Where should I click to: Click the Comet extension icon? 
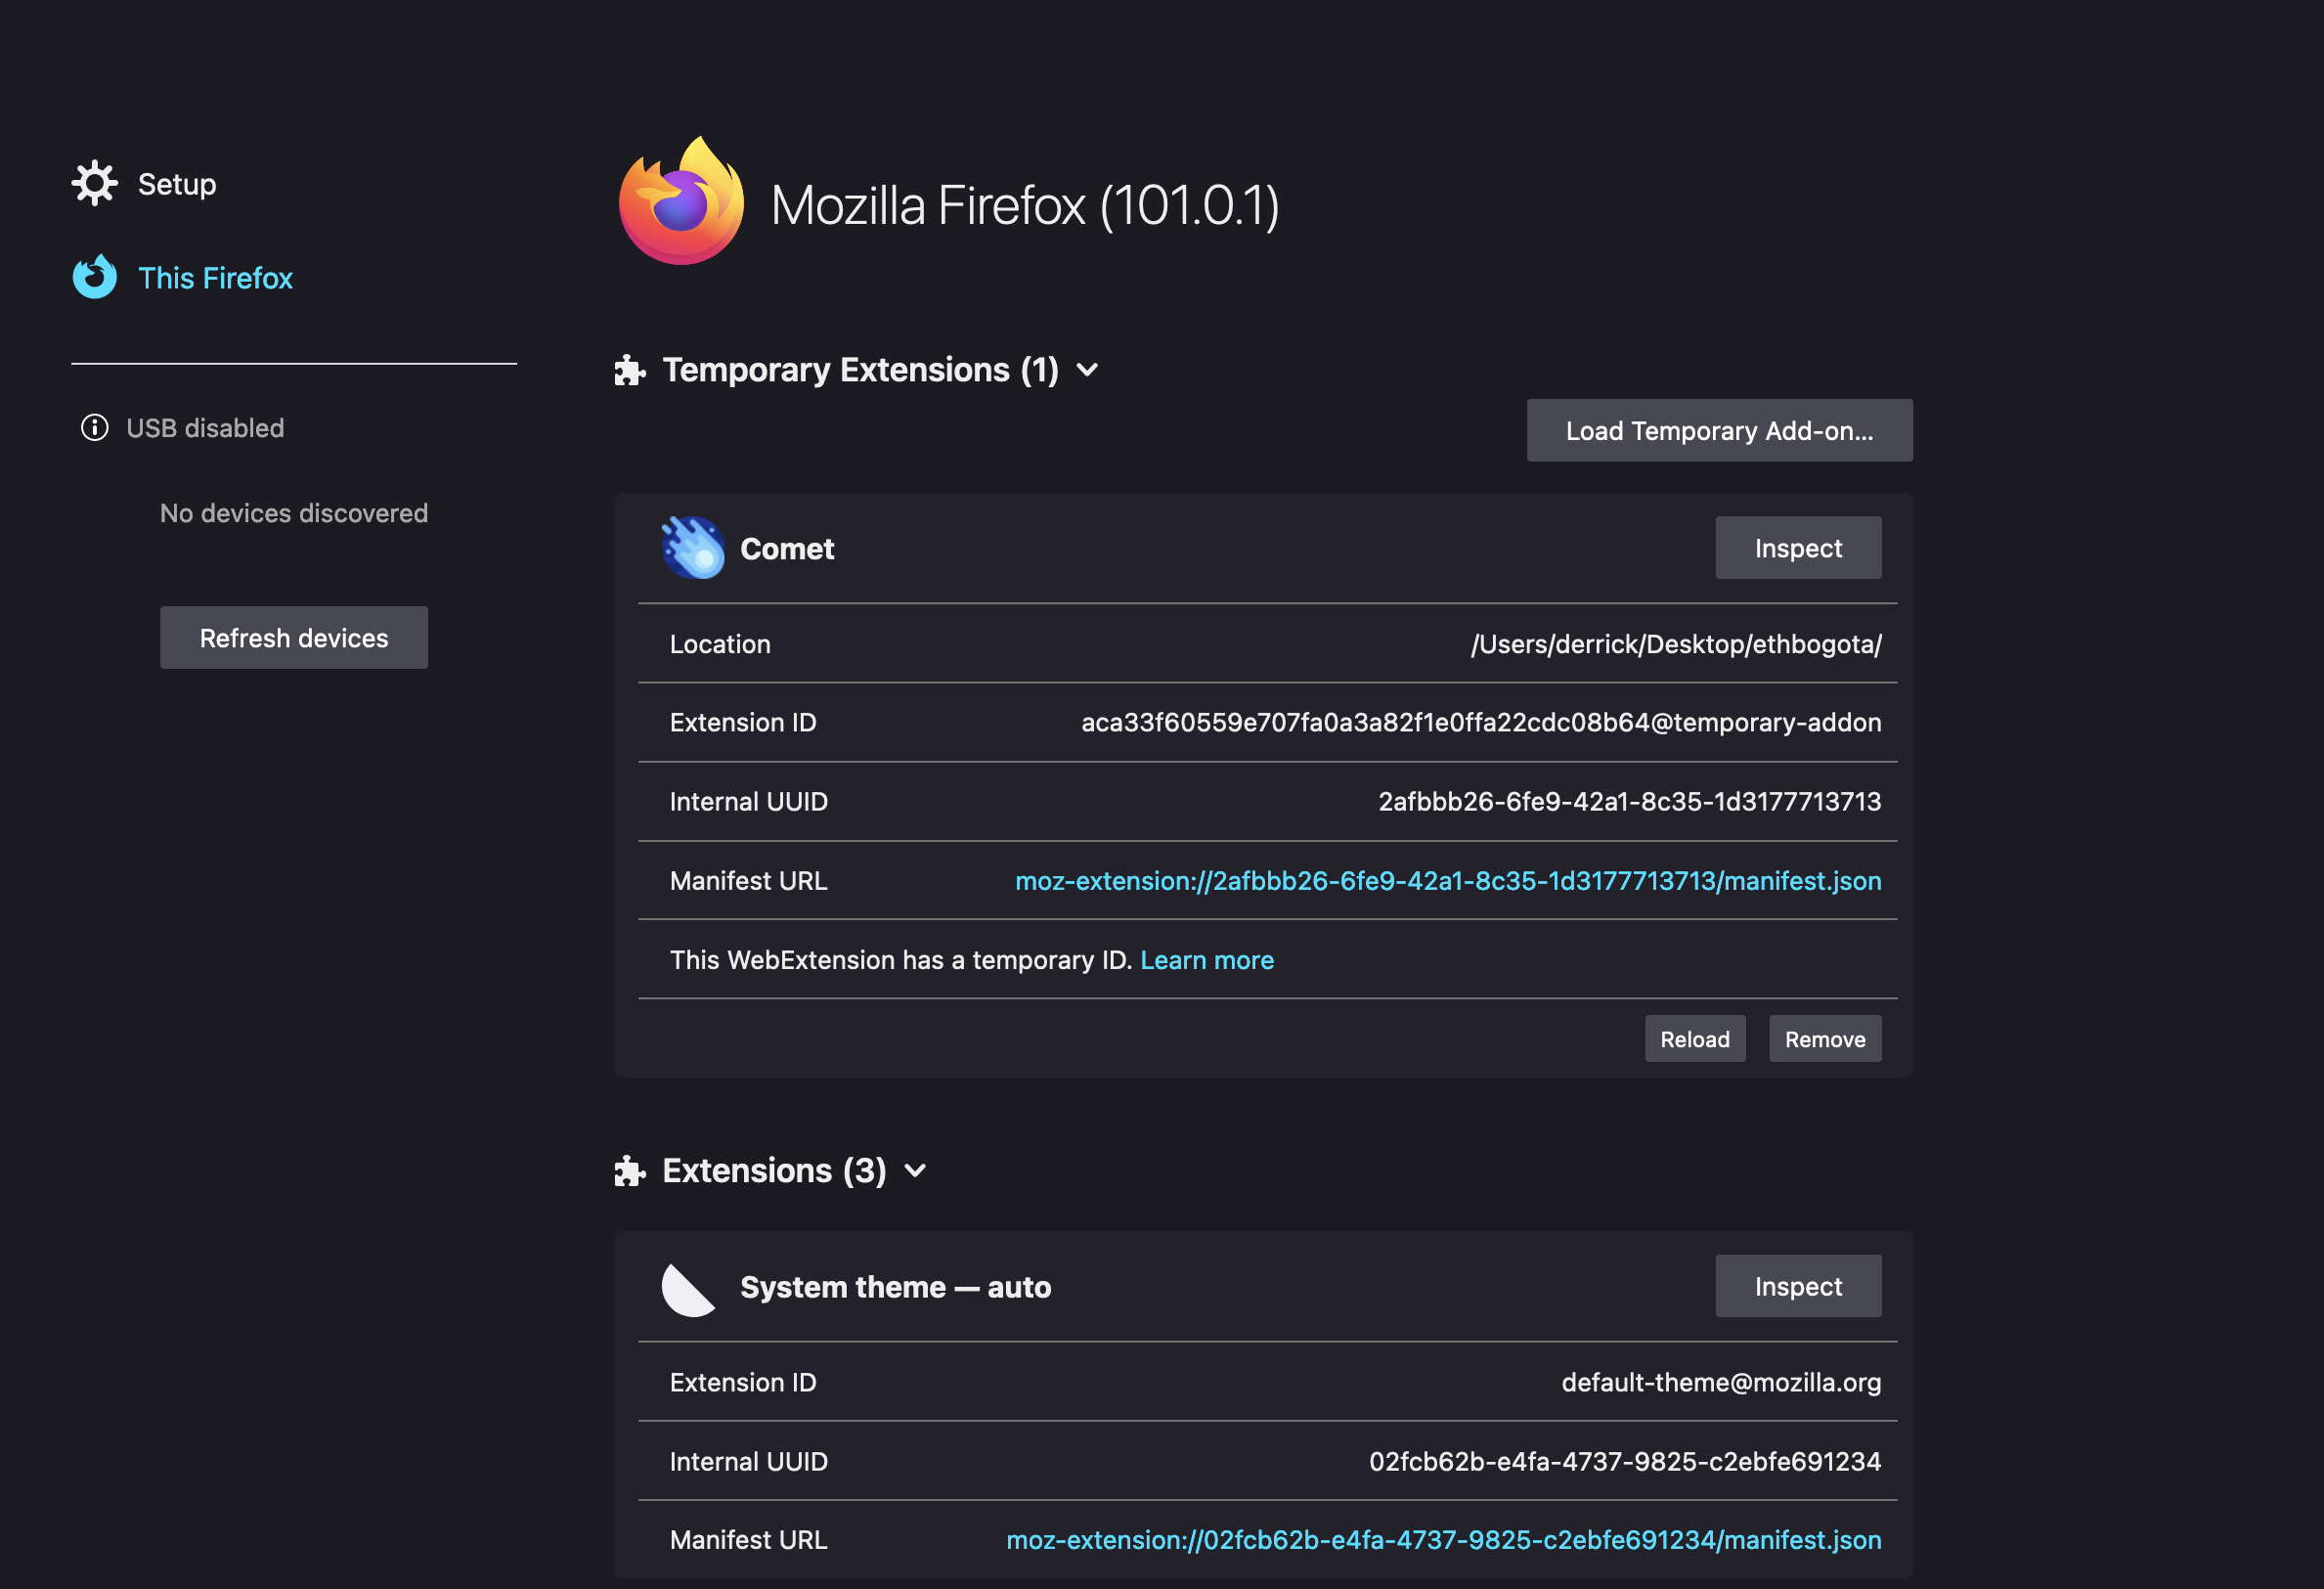click(694, 548)
